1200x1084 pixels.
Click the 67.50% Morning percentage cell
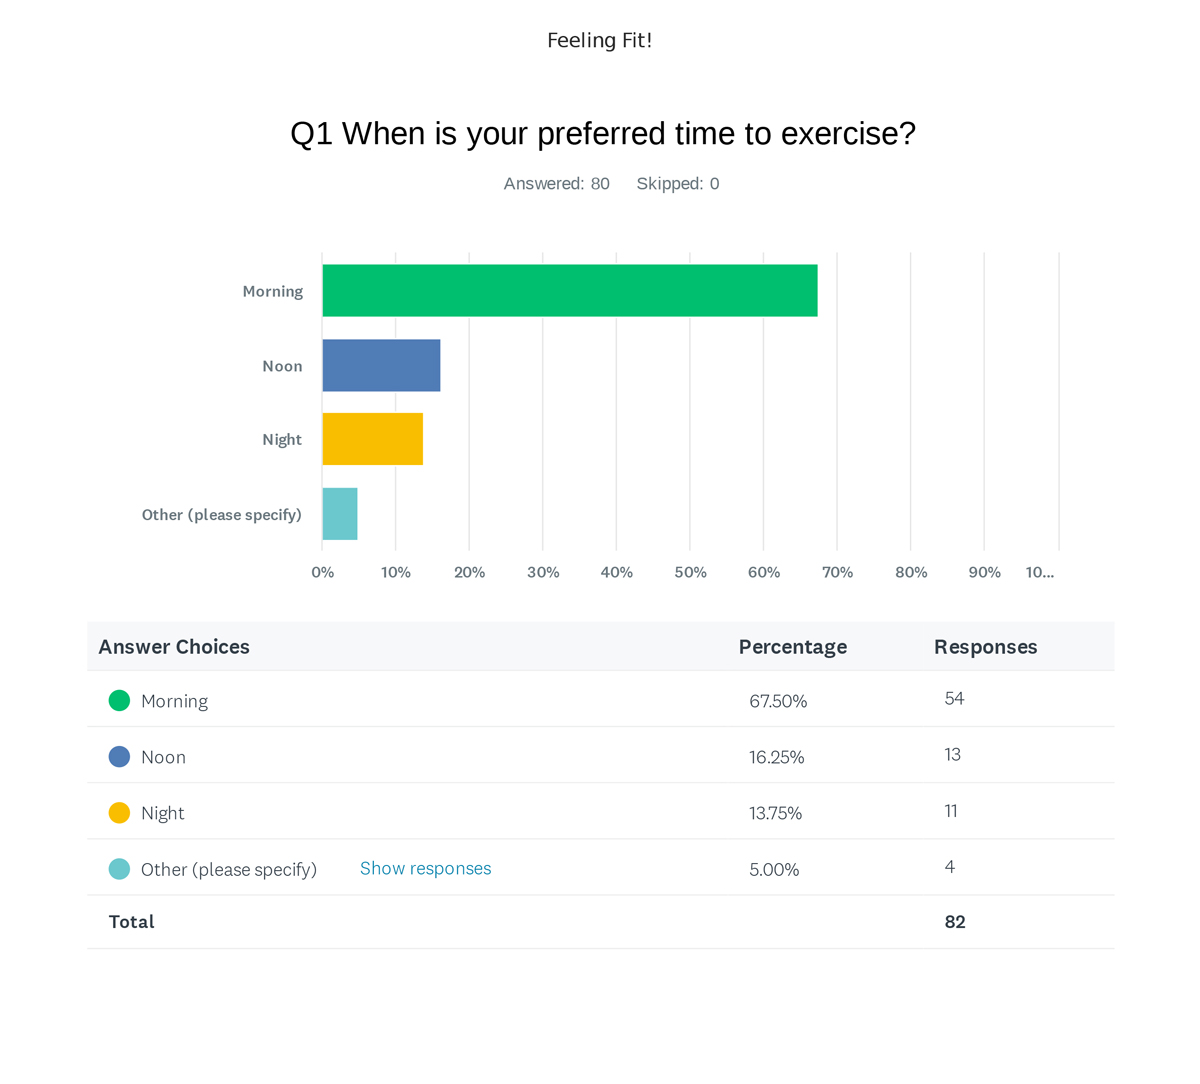coord(778,701)
